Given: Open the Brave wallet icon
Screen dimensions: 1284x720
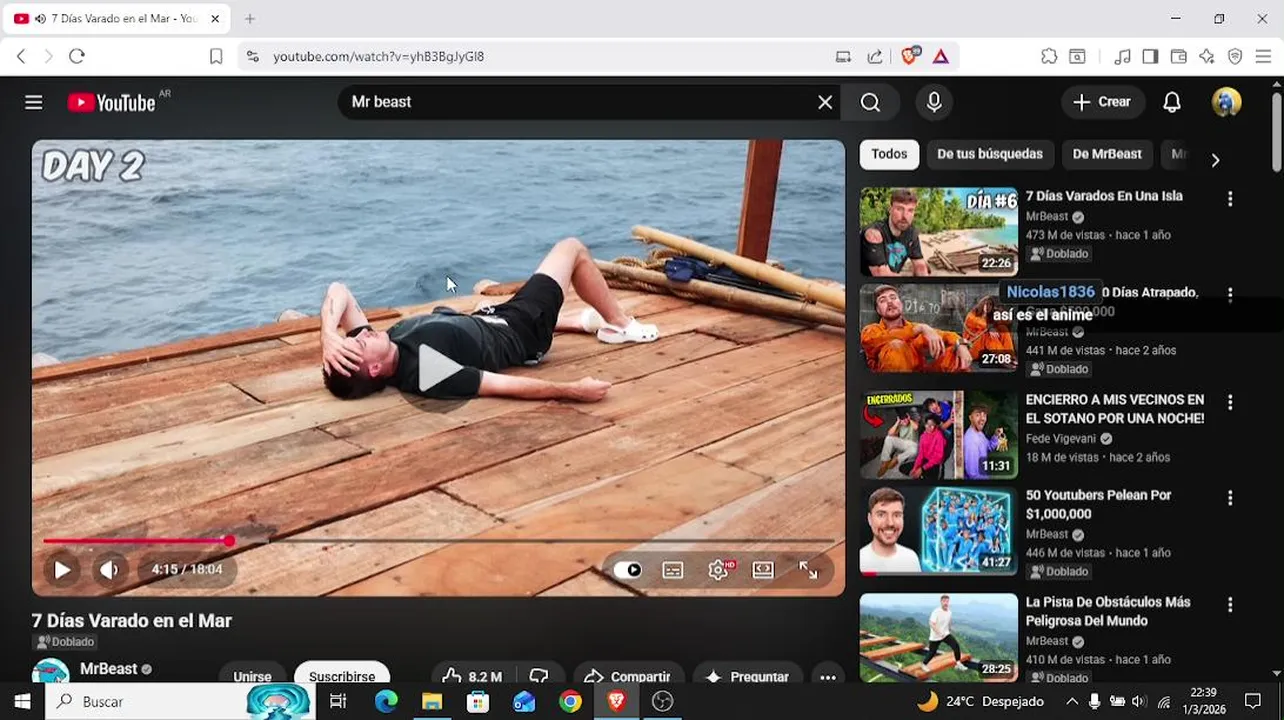Looking at the screenshot, I should coord(1179,57).
